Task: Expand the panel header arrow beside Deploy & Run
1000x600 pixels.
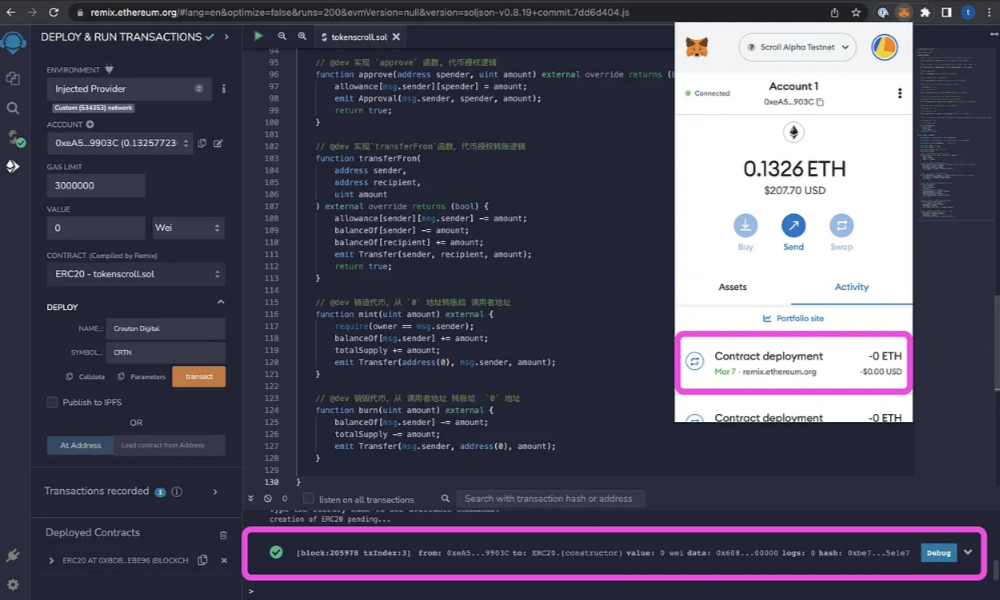Action: pos(226,37)
